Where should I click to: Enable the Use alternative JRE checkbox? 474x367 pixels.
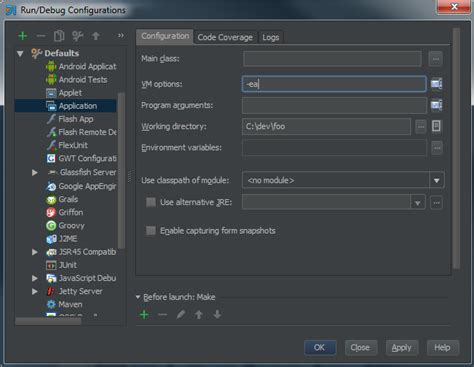[x=151, y=202]
